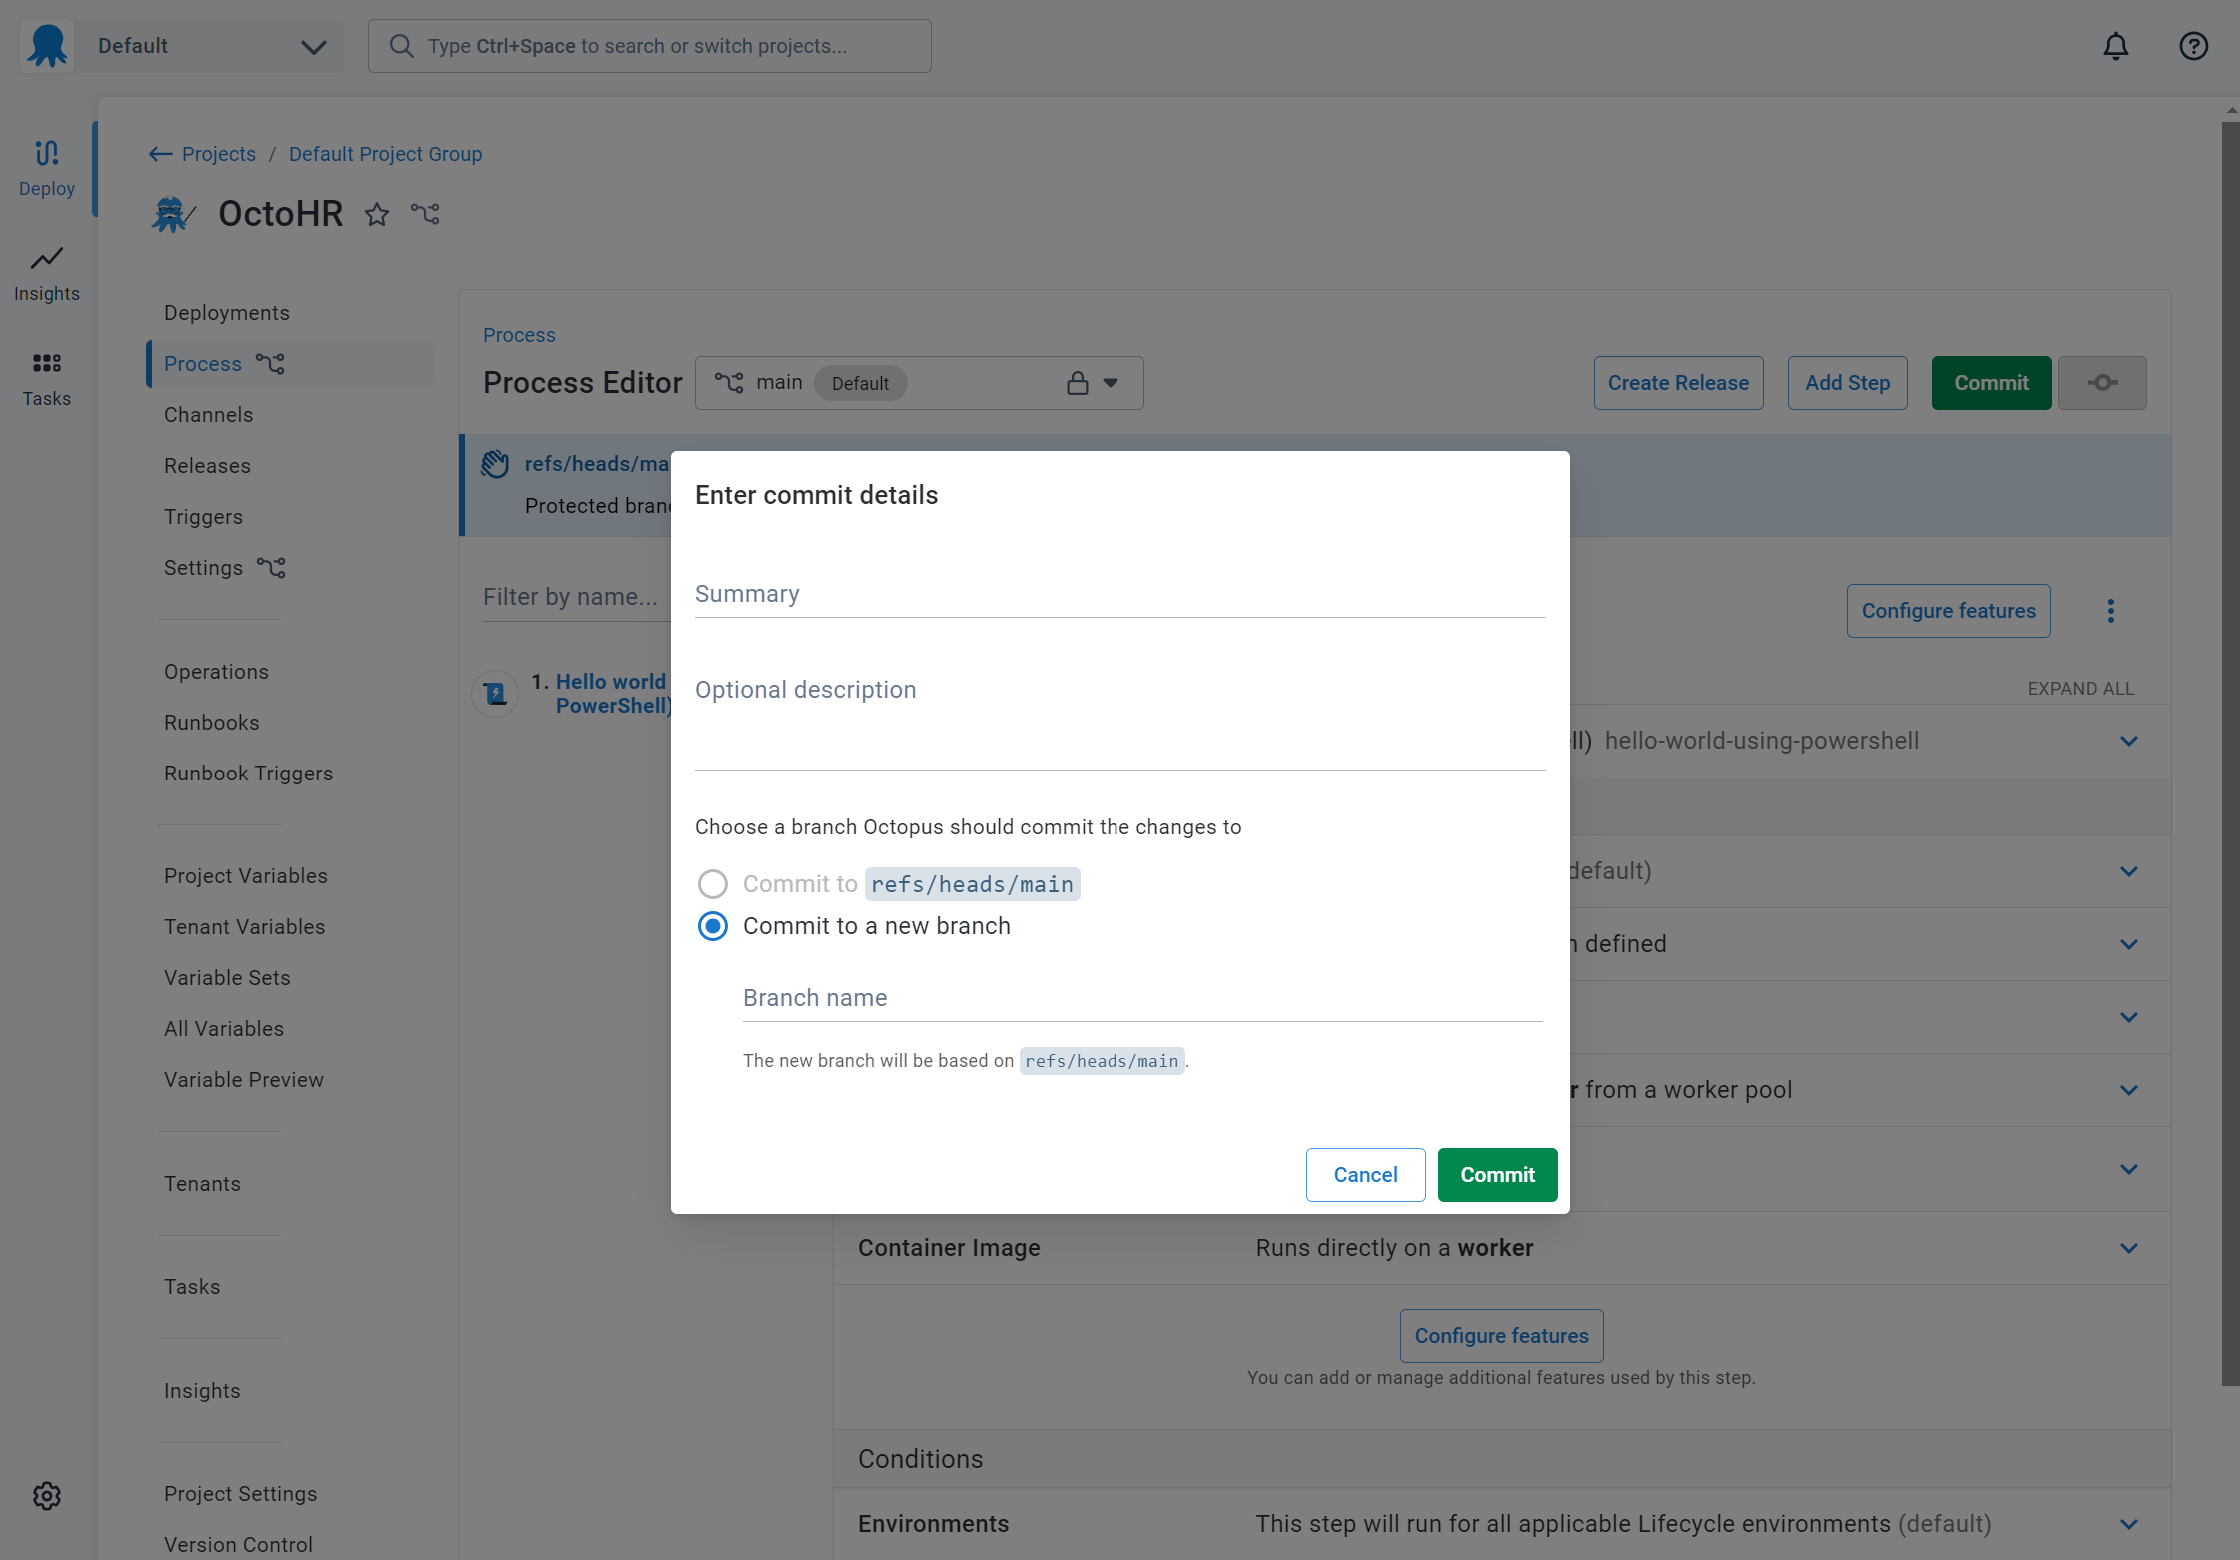Viewport: 2240px width, 1560px height.
Task: Open Tenant Variables menu item
Action: tap(244, 927)
